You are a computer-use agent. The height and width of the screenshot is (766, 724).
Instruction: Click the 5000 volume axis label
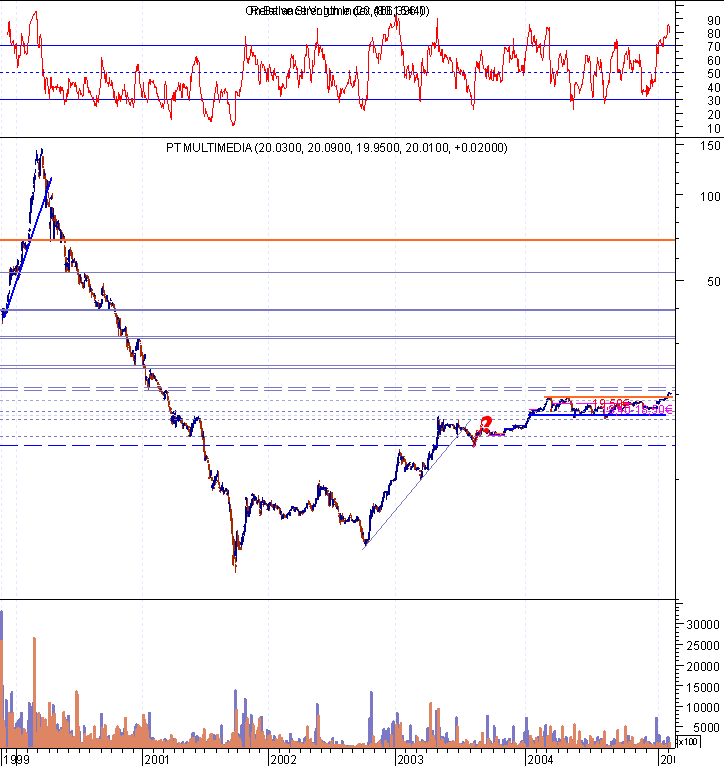coord(706,728)
